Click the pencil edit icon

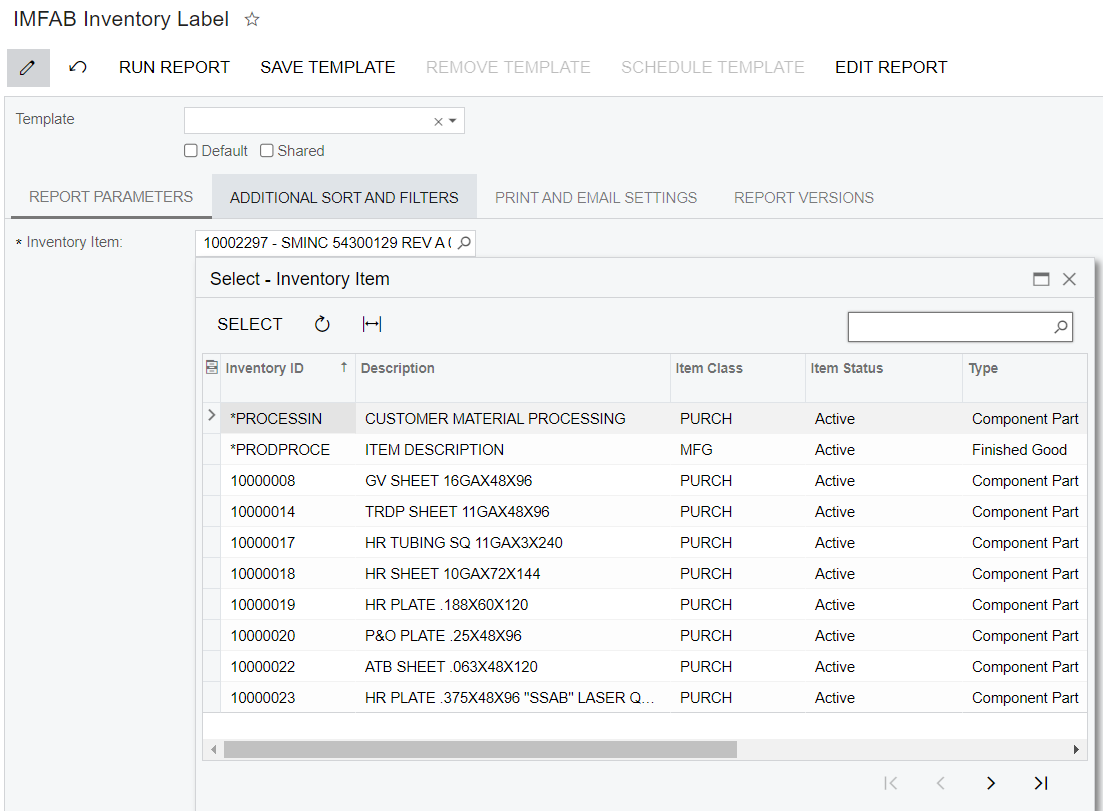pyautogui.click(x=28, y=68)
